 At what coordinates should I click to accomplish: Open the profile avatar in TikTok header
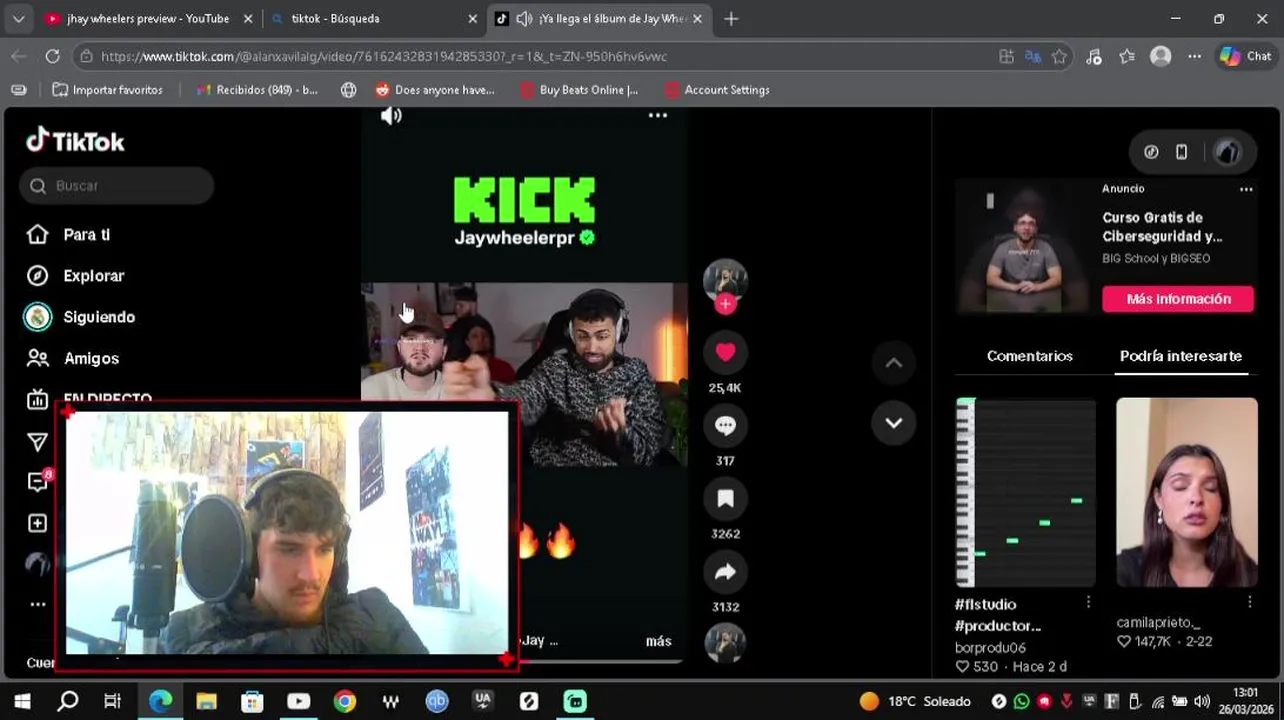(1227, 152)
